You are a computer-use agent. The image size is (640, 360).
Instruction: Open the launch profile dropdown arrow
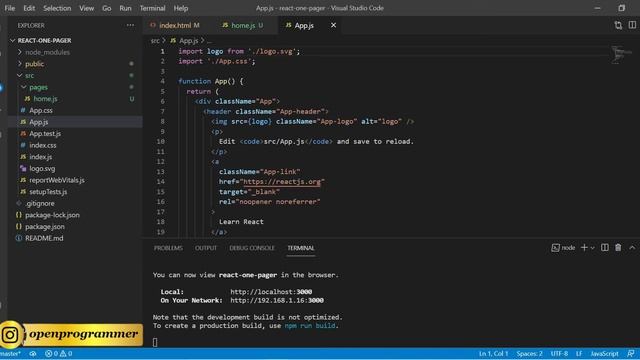593,248
